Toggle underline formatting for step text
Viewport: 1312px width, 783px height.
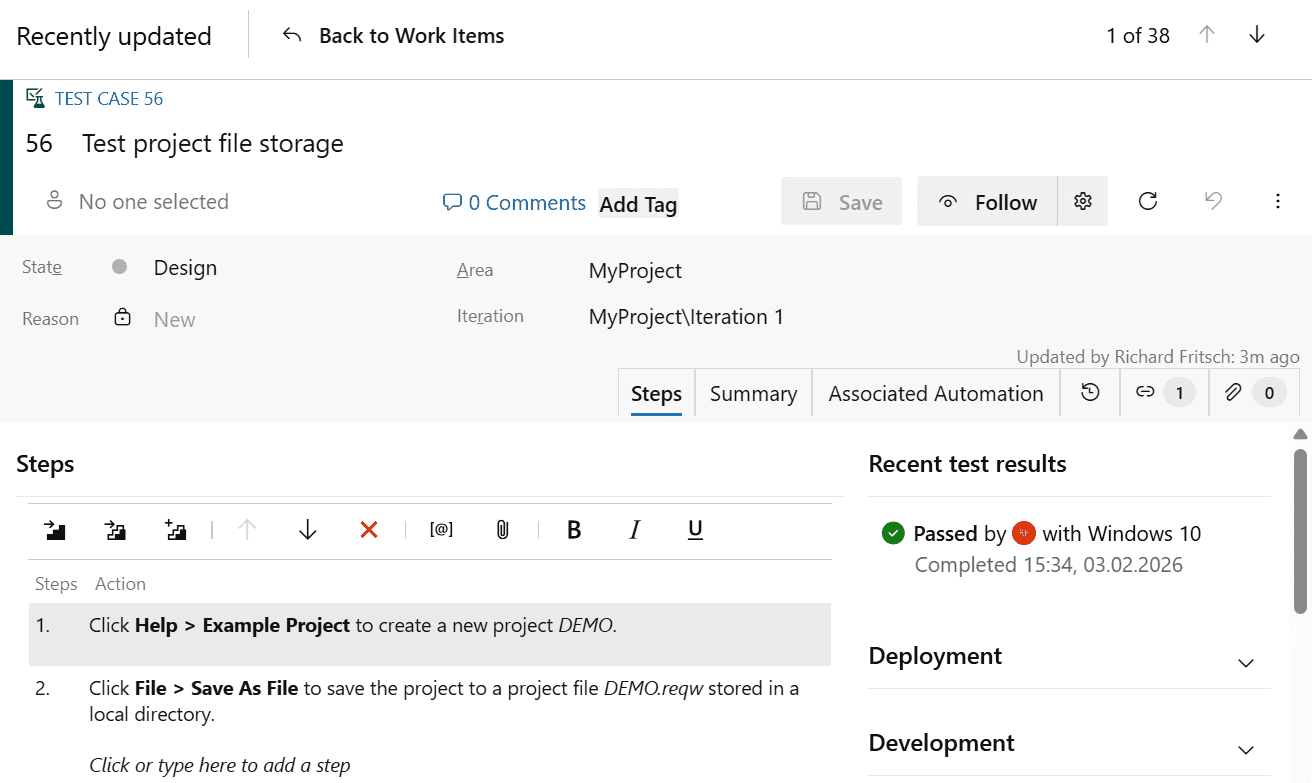[694, 530]
